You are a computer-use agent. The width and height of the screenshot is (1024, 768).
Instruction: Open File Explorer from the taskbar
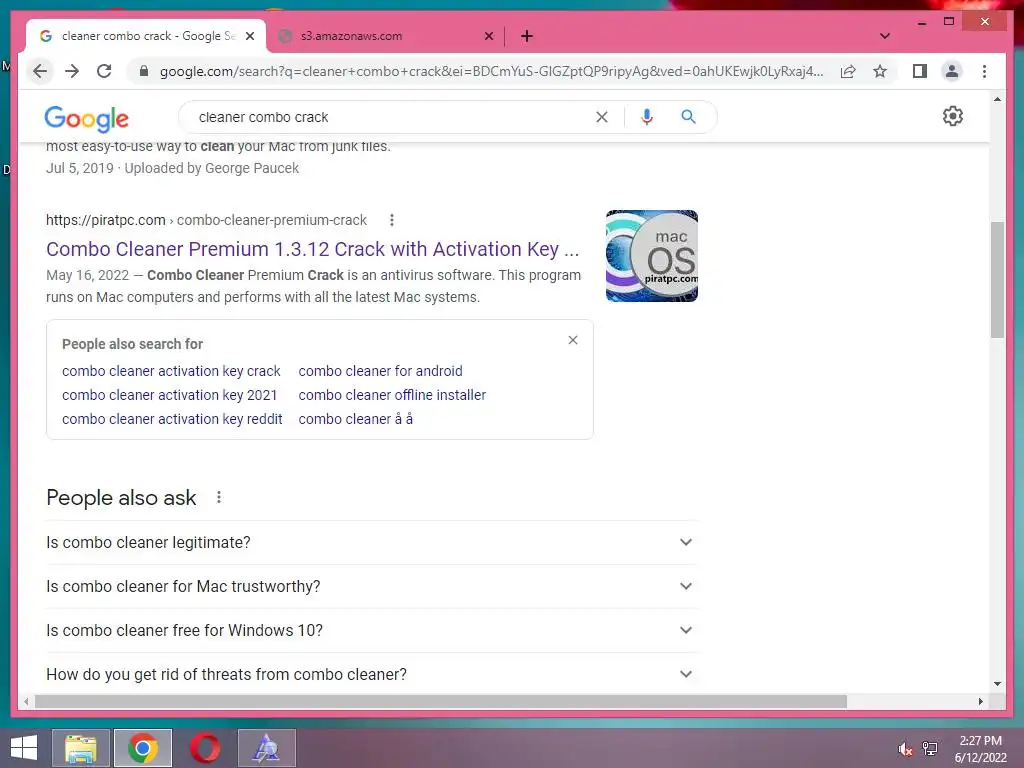point(80,748)
